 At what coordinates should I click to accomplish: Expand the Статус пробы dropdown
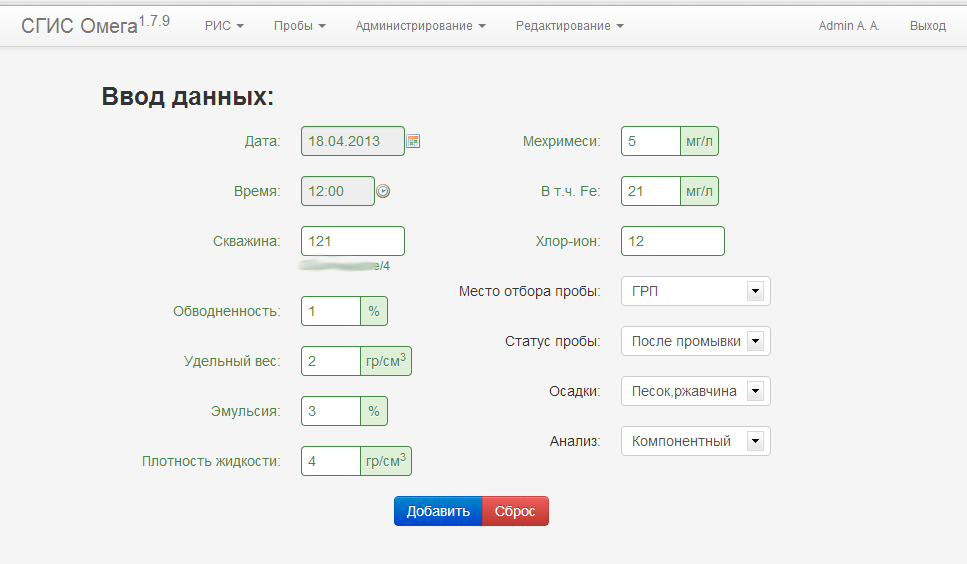tap(696, 341)
